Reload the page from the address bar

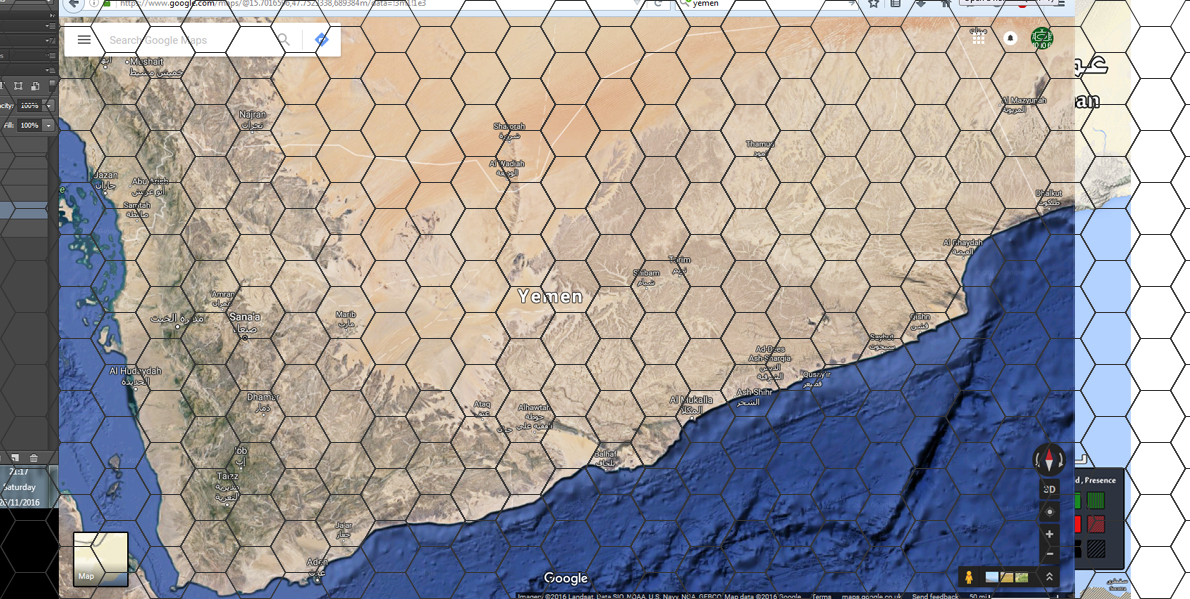[x=657, y=3]
